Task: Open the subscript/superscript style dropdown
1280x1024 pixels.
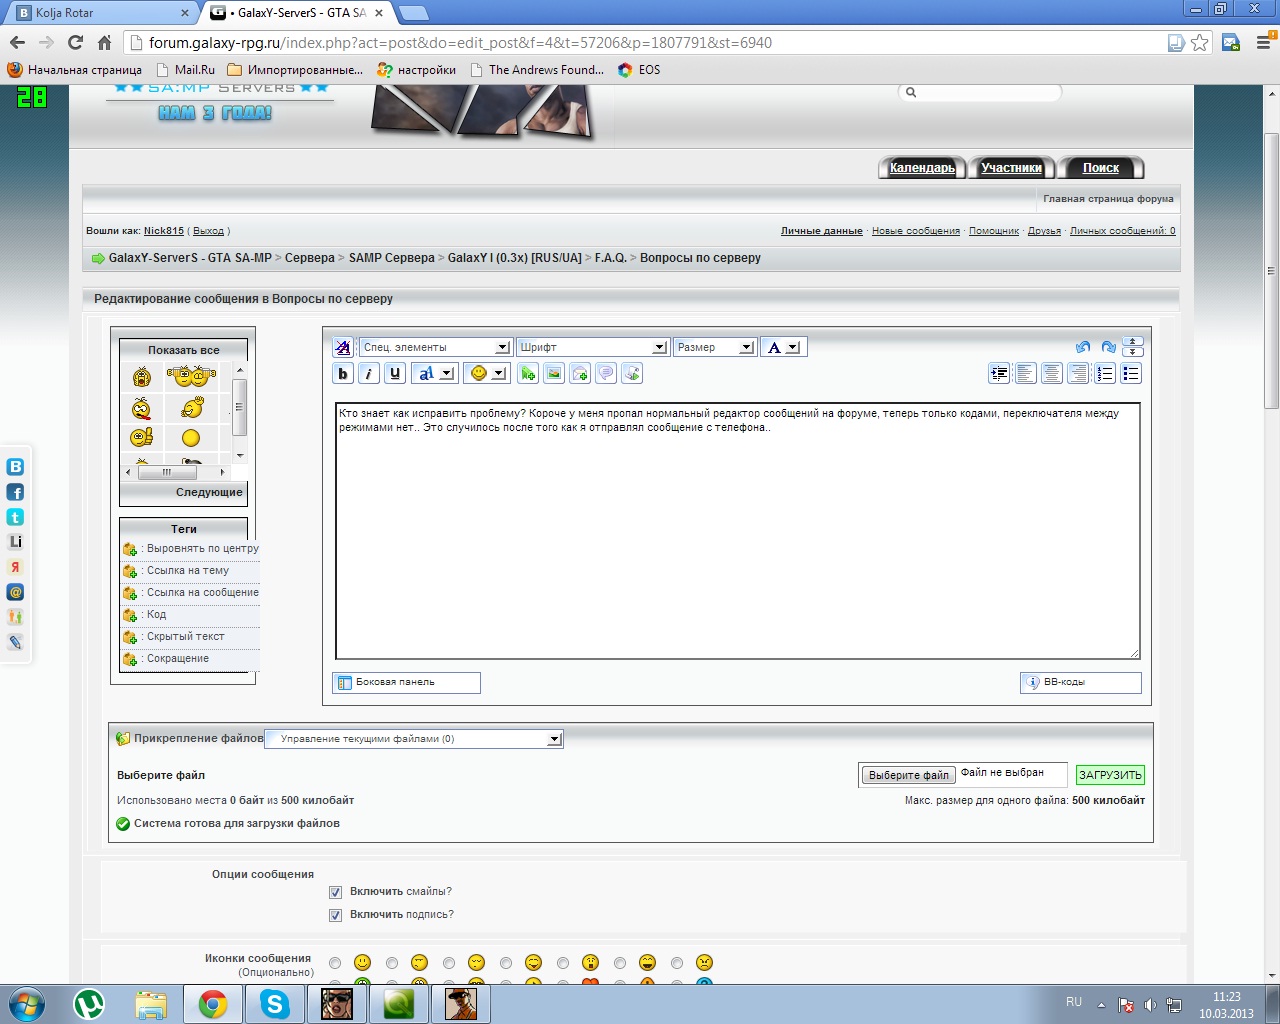Action: tap(434, 374)
